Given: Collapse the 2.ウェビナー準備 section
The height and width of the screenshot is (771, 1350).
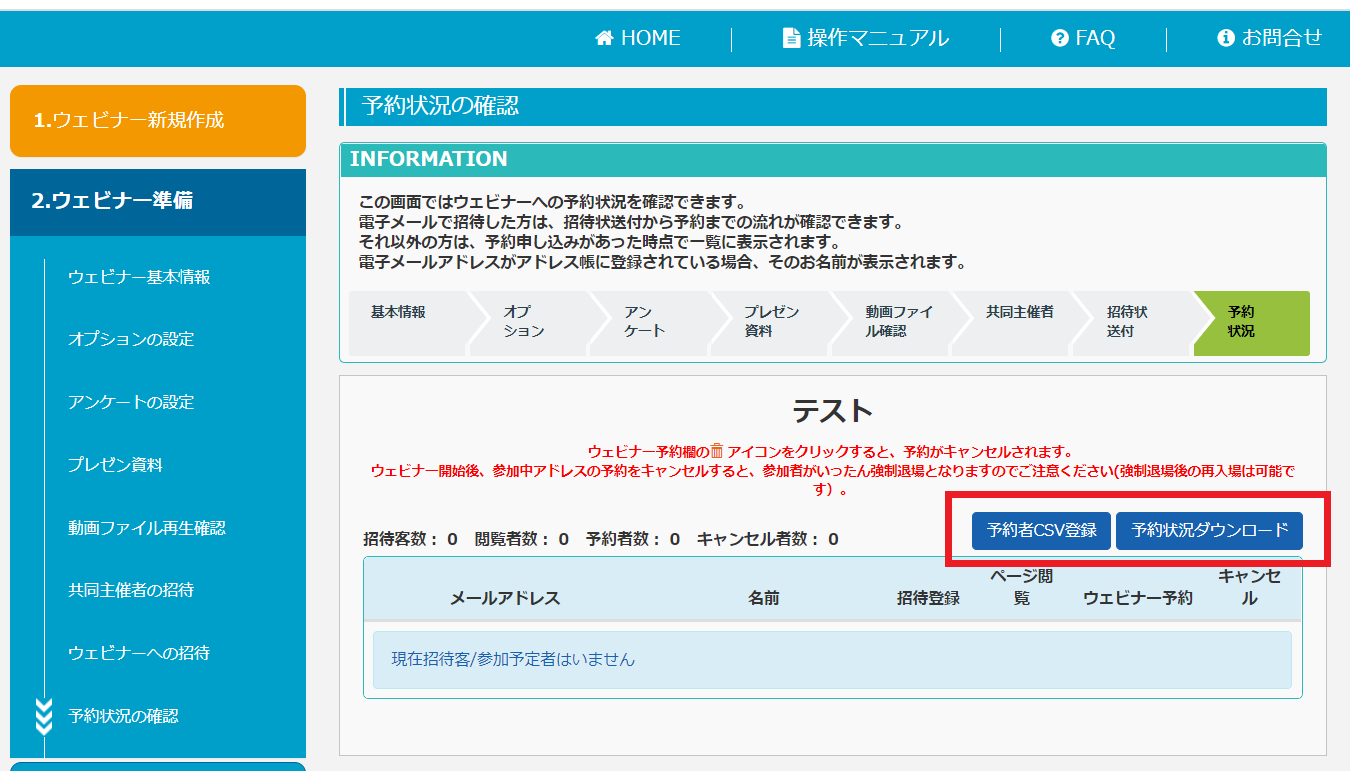Looking at the screenshot, I should (x=158, y=202).
